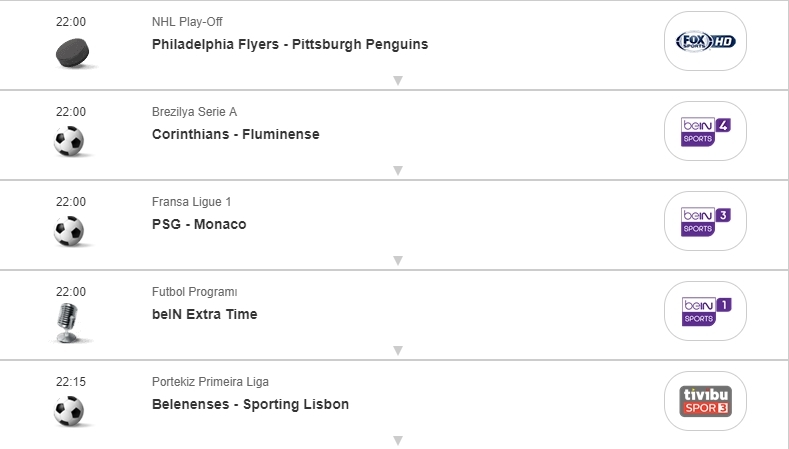The height and width of the screenshot is (449, 789).
Task: Click soccer ball icon beside Corinthians - Fluminense
Action: click(x=69, y=141)
